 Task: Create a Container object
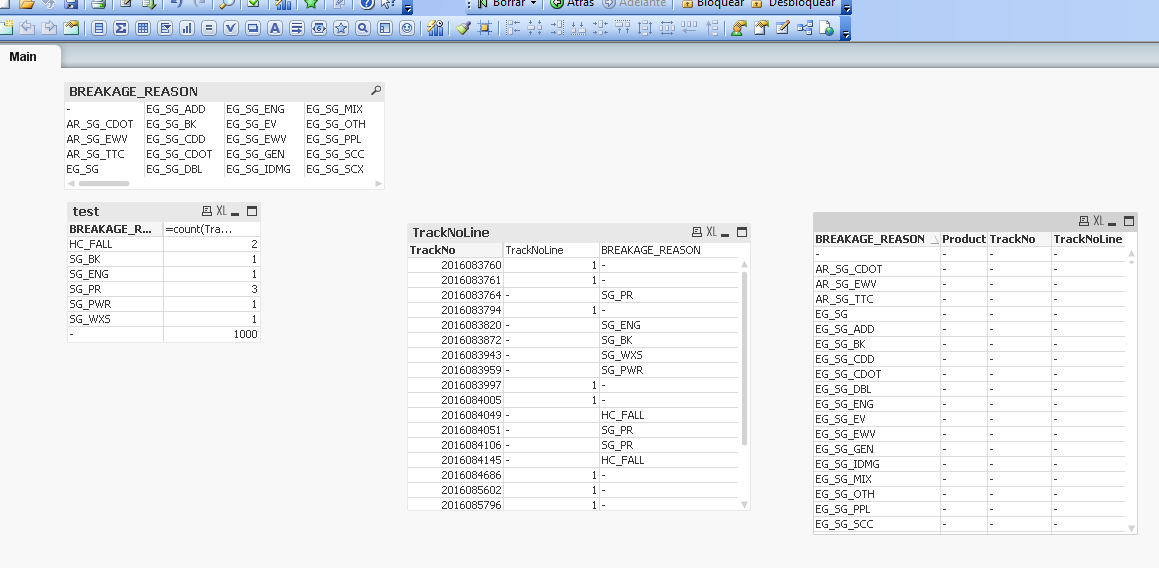[x=385, y=28]
